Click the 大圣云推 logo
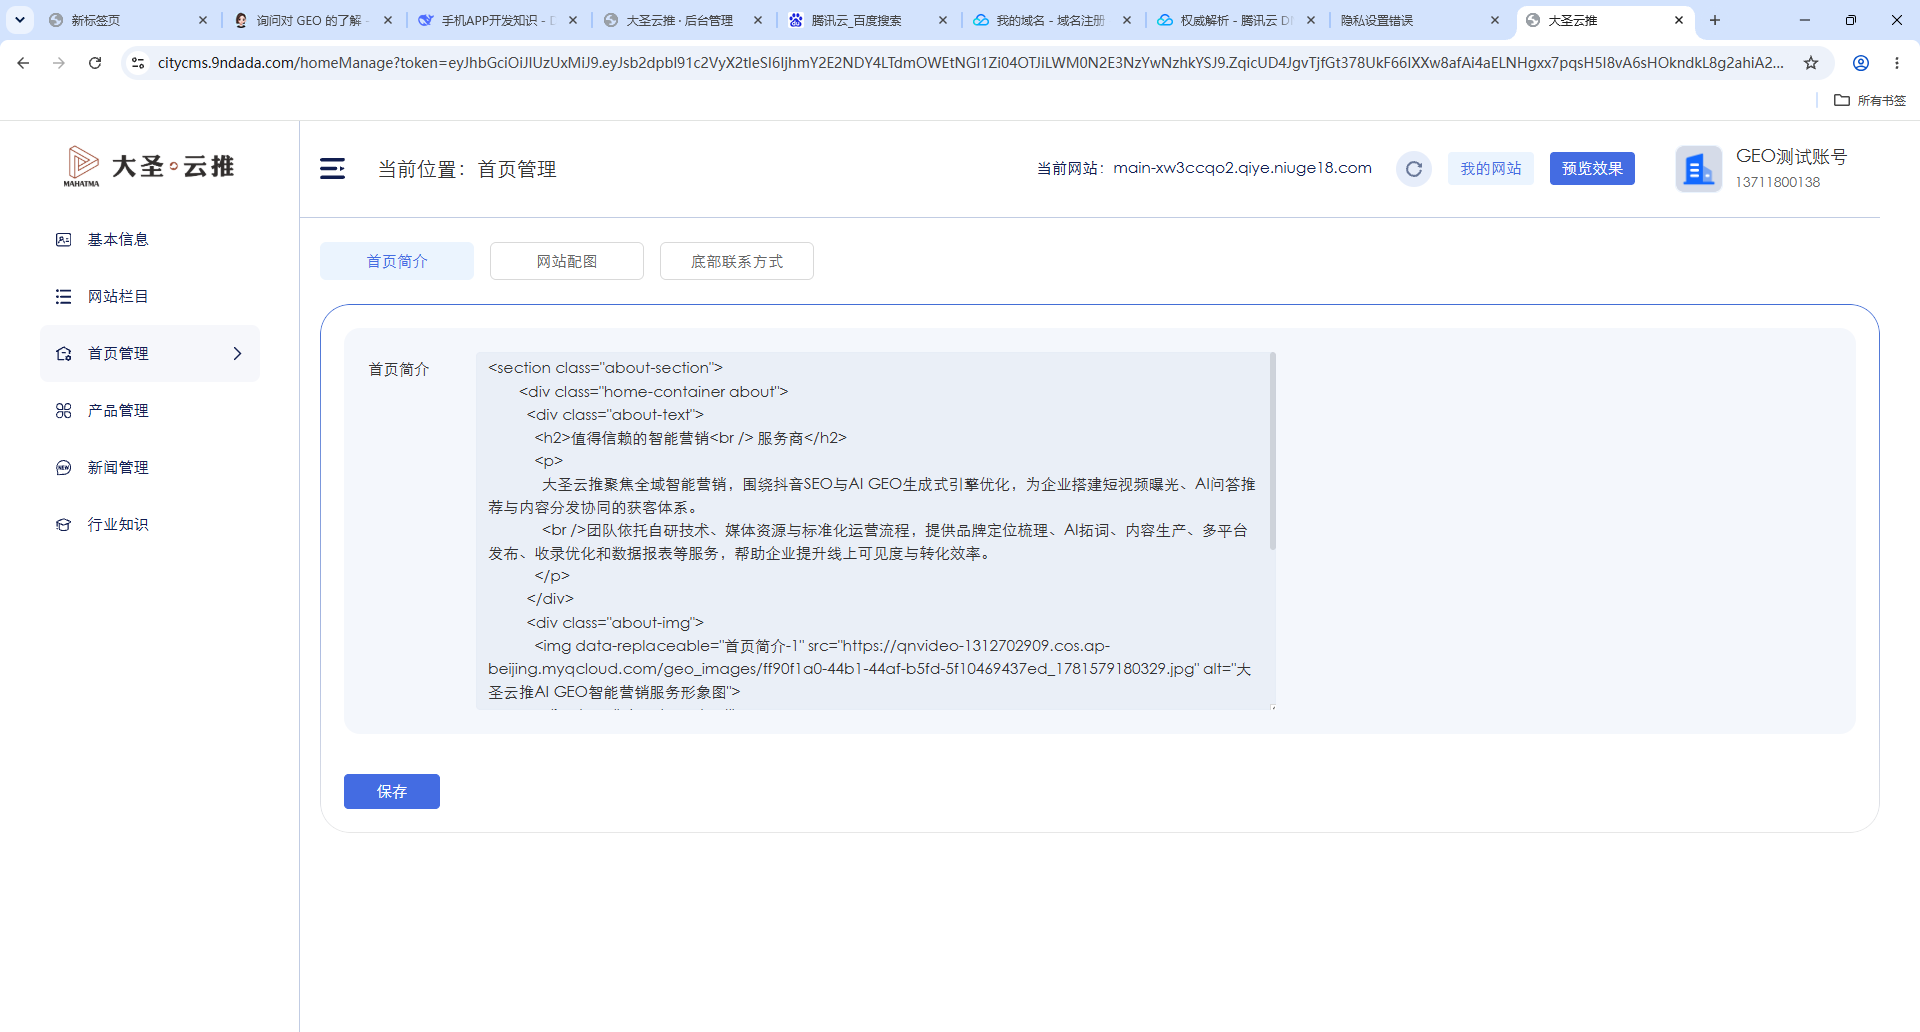Image resolution: width=1920 pixels, height=1032 pixels. (x=149, y=167)
